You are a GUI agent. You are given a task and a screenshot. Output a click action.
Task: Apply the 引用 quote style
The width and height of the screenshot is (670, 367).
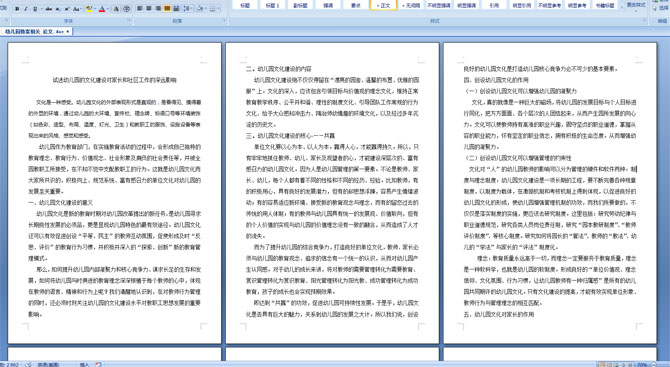click(x=494, y=5)
